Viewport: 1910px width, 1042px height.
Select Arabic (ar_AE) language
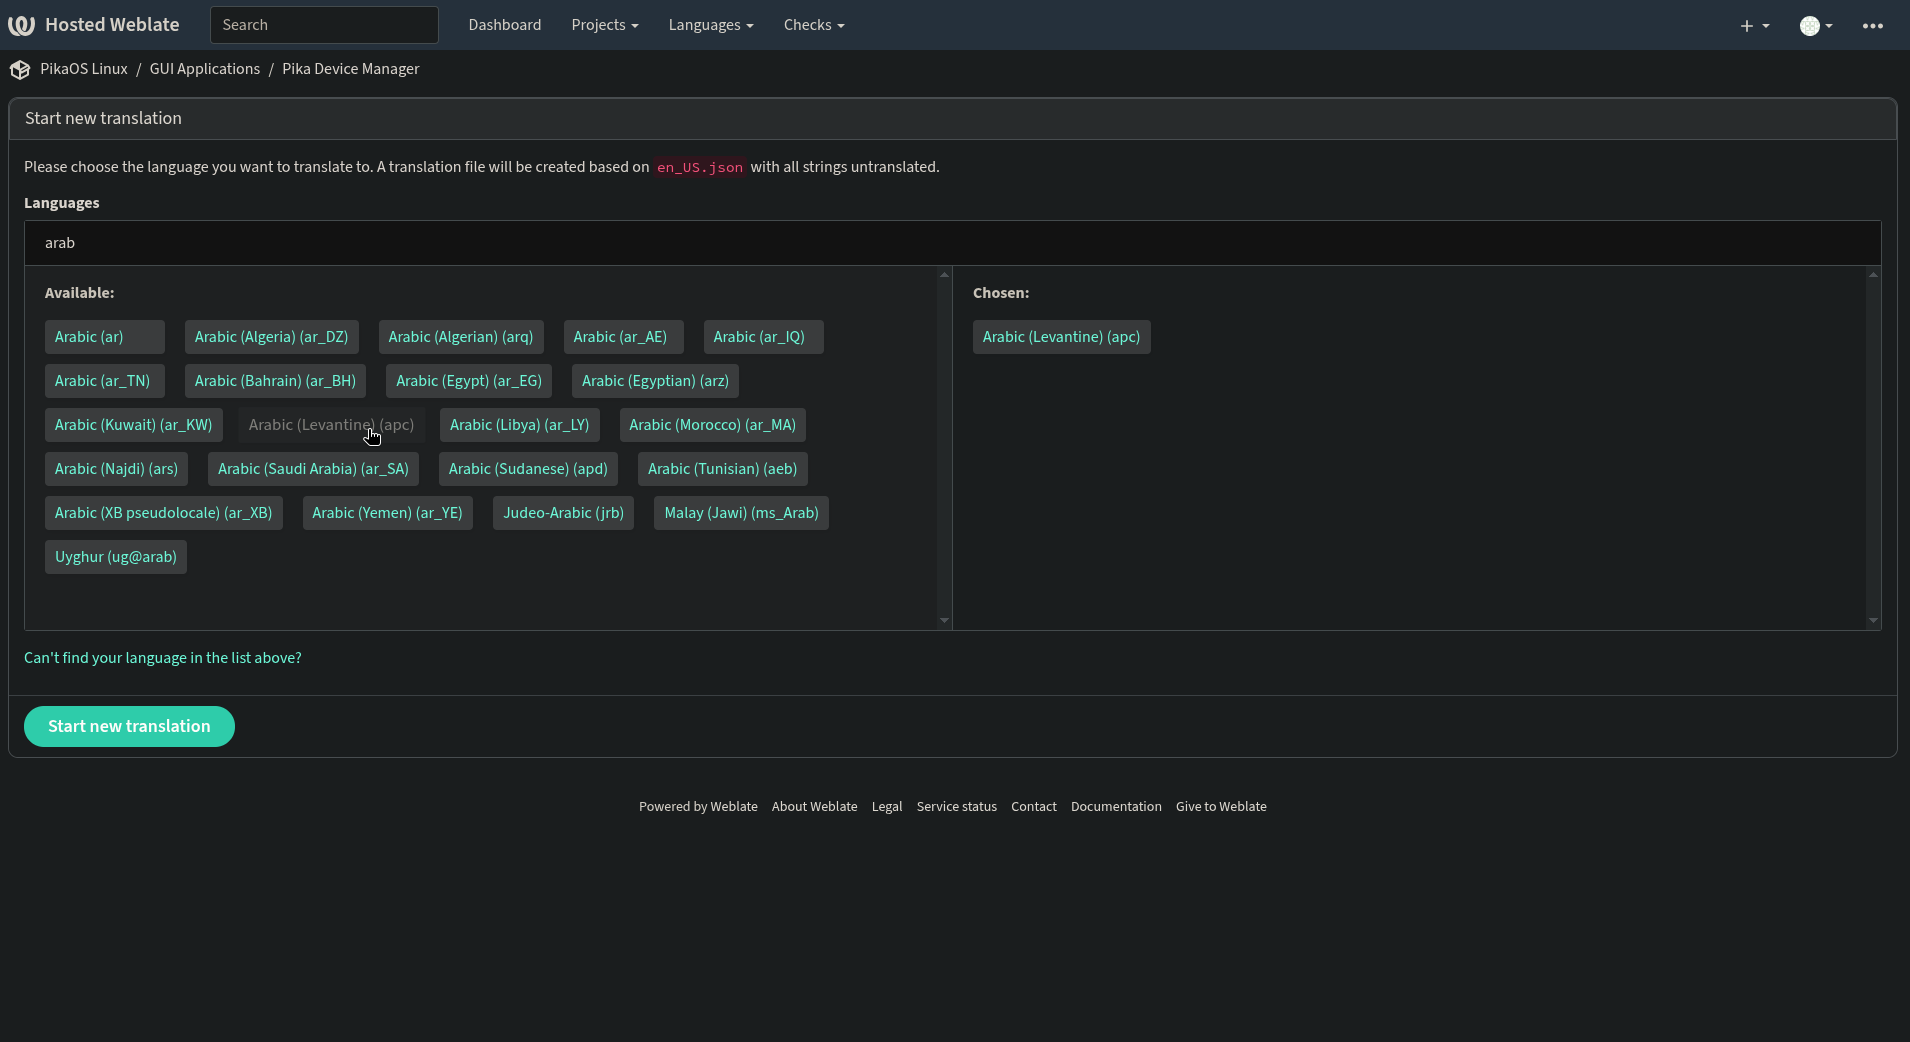[x=624, y=337]
